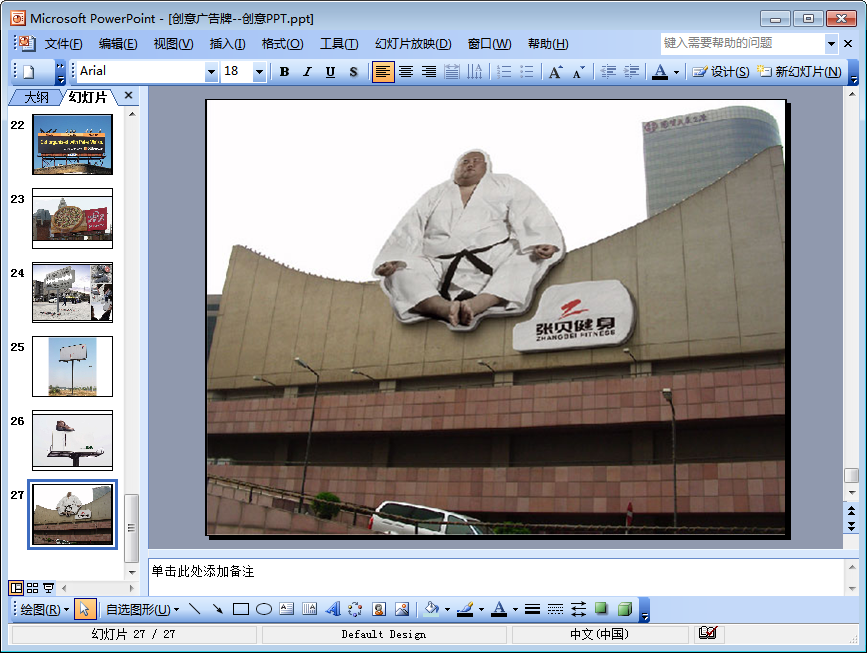Screen dimensions: 867x653
Task: Switch to the 大纲 outline tab
Action: (x=36, y=97)
